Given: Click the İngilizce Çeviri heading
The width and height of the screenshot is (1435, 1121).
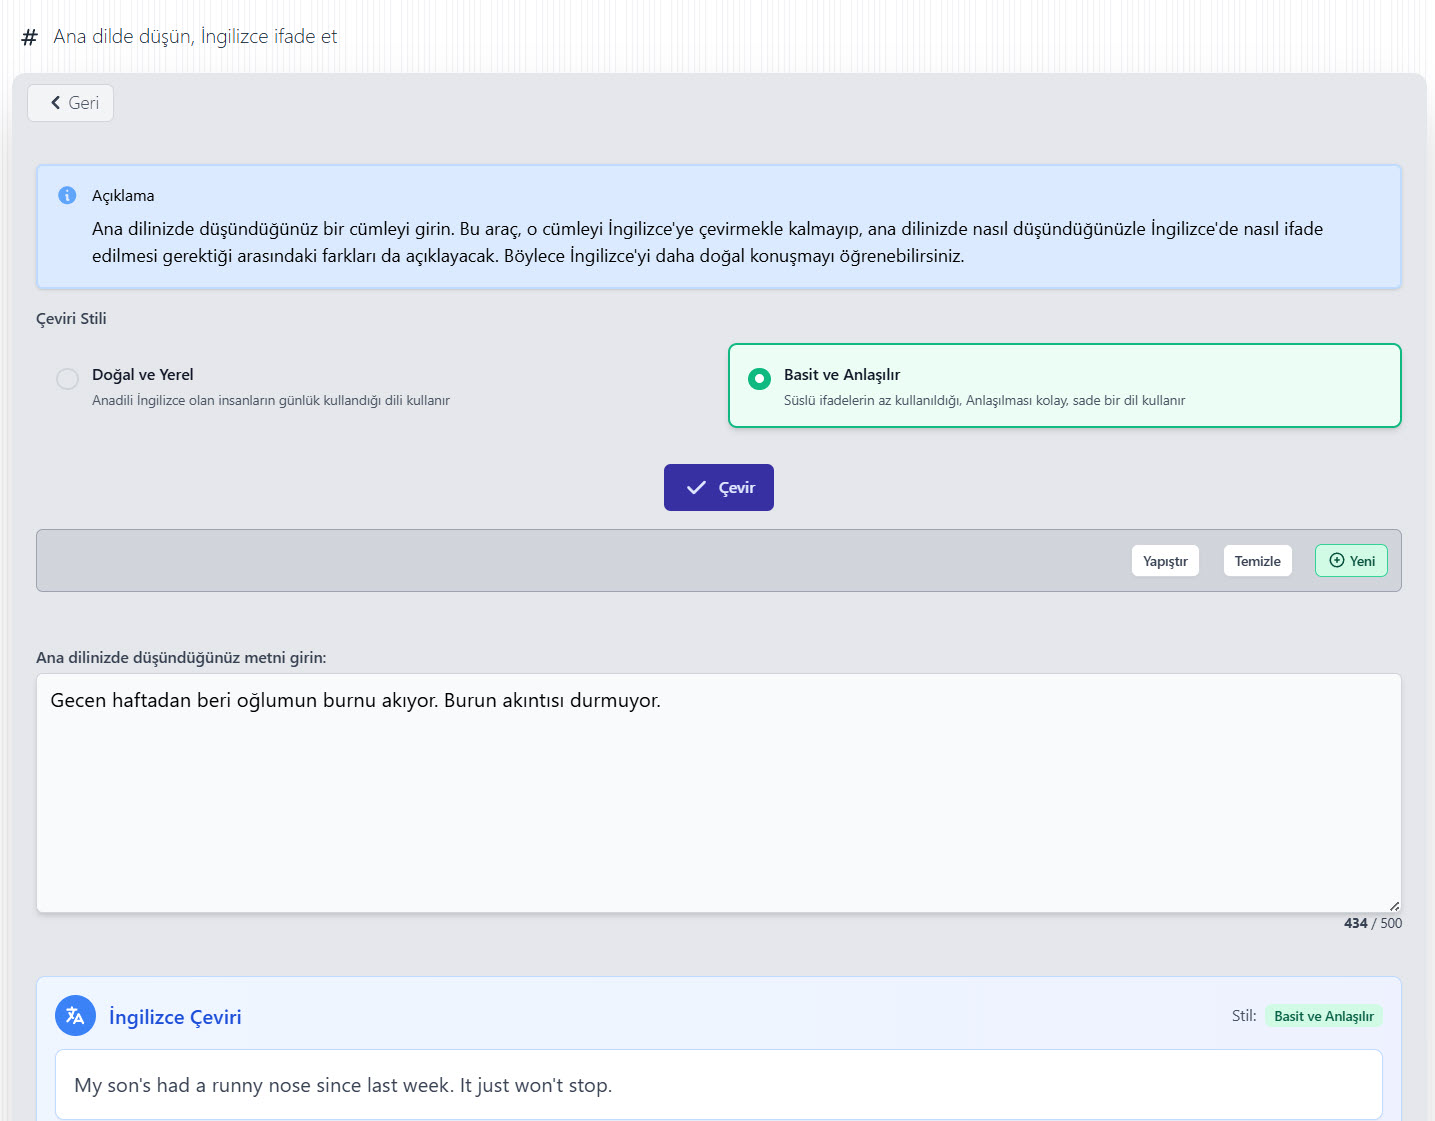Looking at the screenshot, I should pyautogui.click(x=175, y=1017).
